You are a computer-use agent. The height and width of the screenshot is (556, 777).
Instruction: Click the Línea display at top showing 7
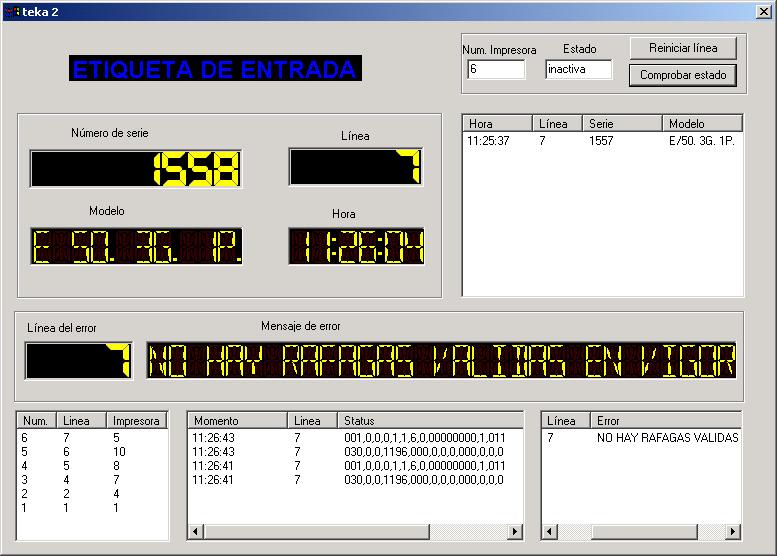356,167
